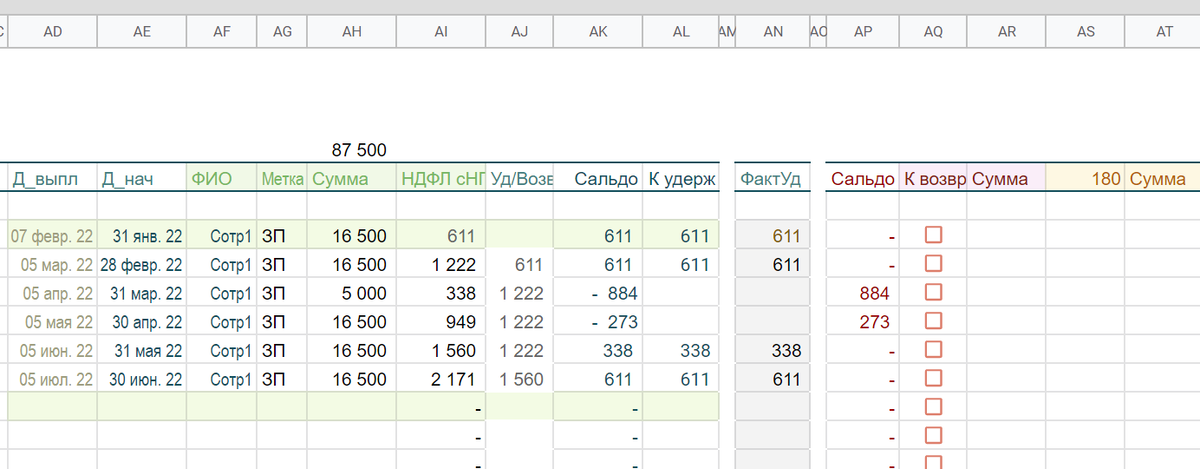Toggle the К возвр checkbox in the 05 апр. 22 row
This screenshot has height=469, width=1200.
(933, 293)
